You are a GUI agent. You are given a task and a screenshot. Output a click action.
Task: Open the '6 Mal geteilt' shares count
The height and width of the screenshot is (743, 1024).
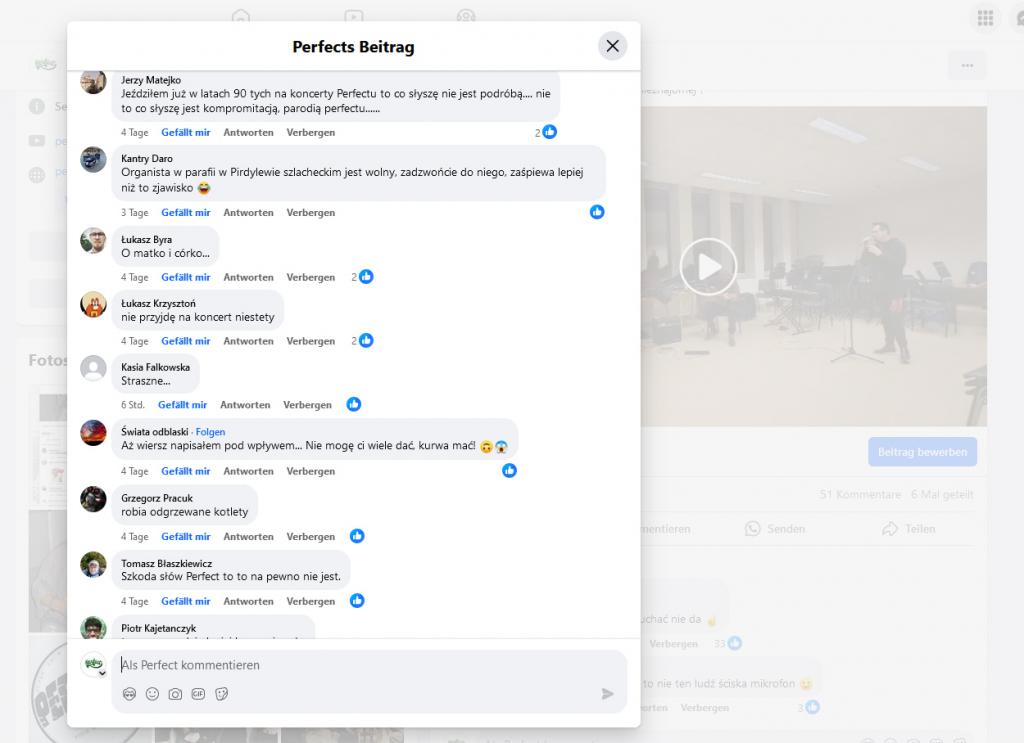pos(942,495)
